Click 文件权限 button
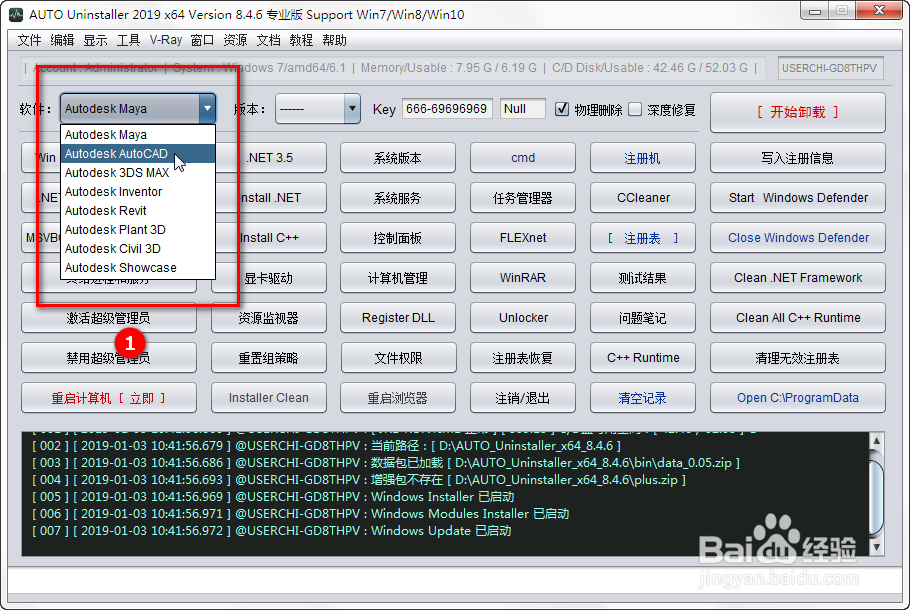This screenshot has height=610, width=910. pos(398,358)
